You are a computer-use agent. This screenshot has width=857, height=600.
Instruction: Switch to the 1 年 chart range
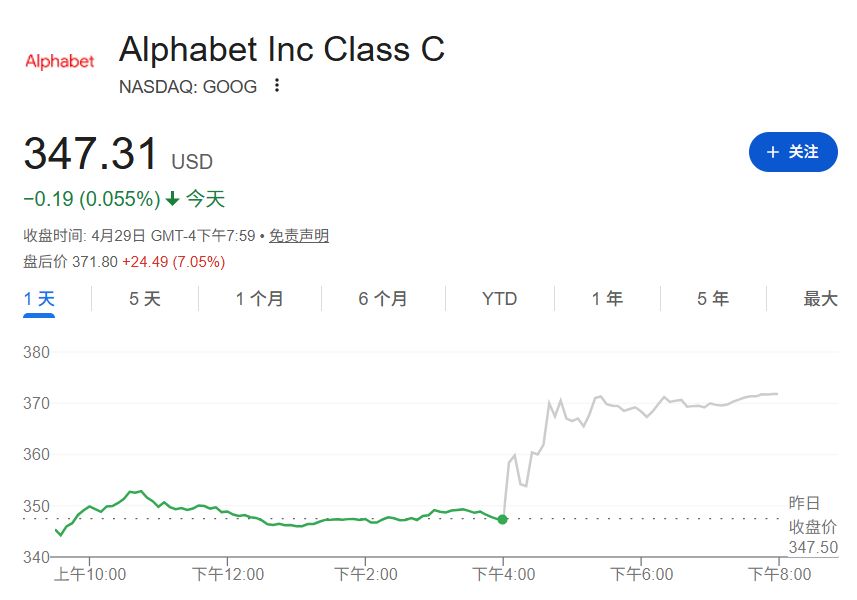[x=606, y=299]
